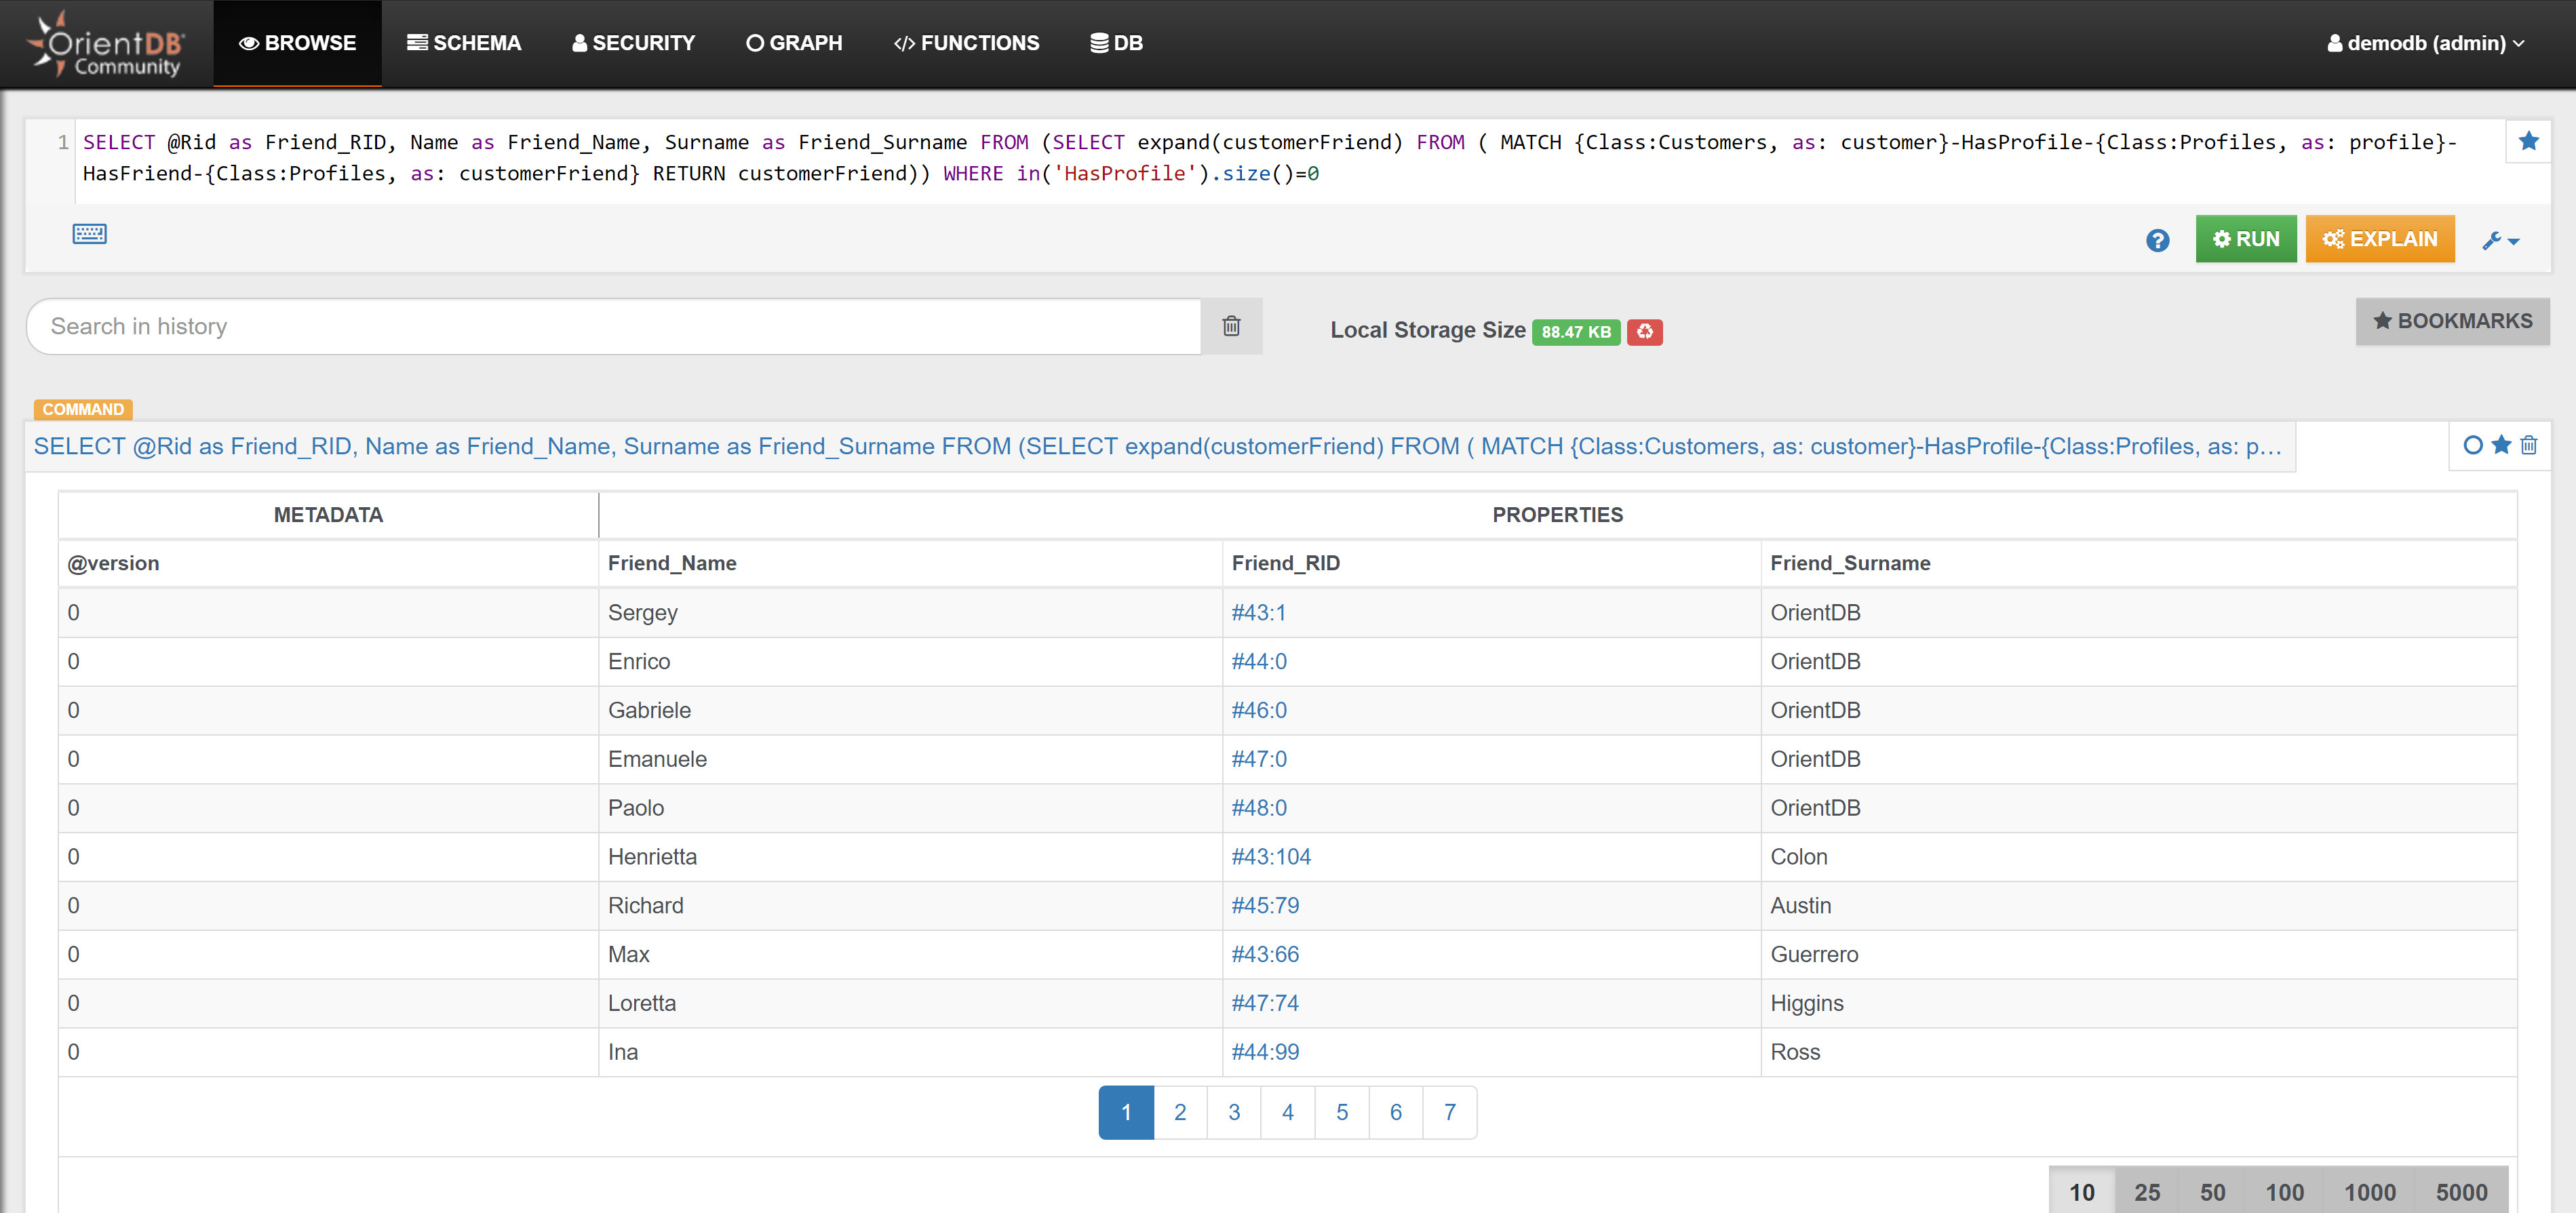
Task: Focus the Search in history field
Action: (x=612, y=326)
